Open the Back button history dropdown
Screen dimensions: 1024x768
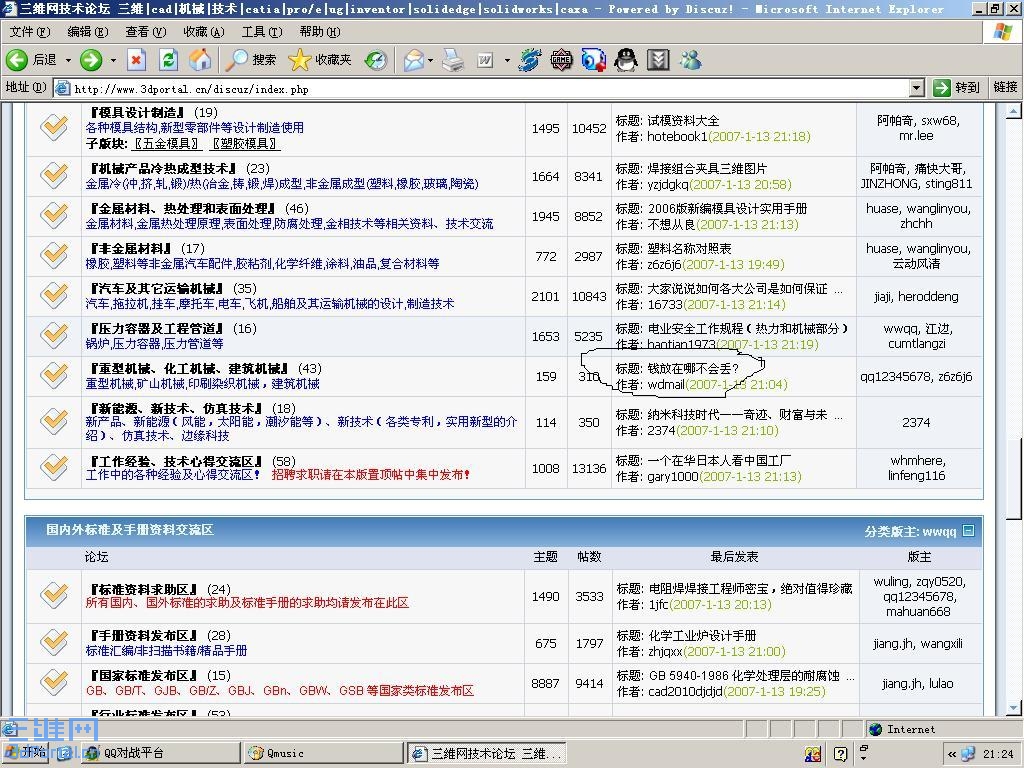[68, 60]
